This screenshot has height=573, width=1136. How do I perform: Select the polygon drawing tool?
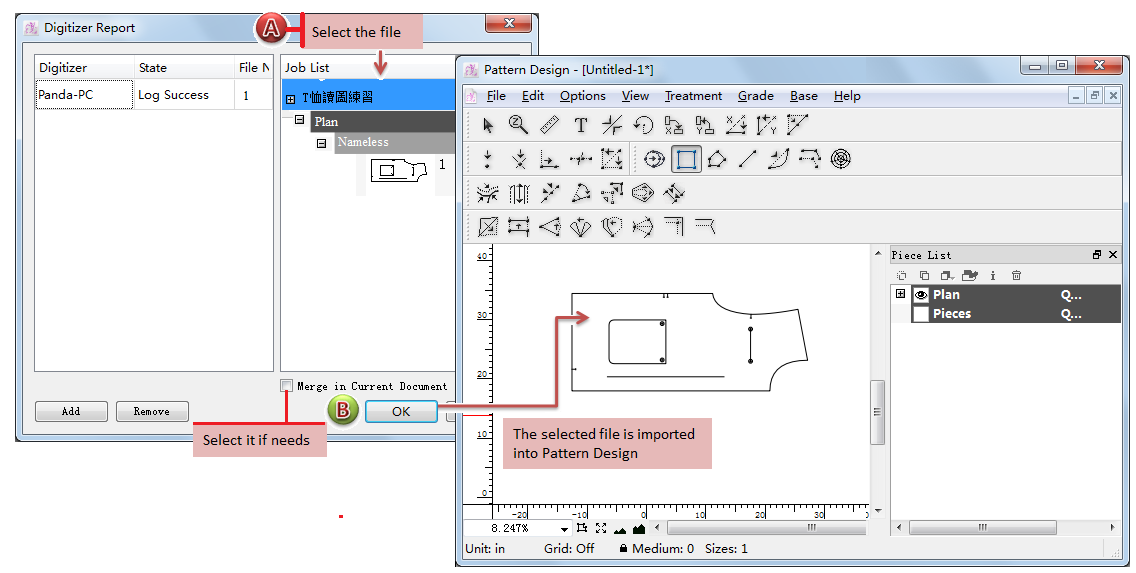click(716, 159)
